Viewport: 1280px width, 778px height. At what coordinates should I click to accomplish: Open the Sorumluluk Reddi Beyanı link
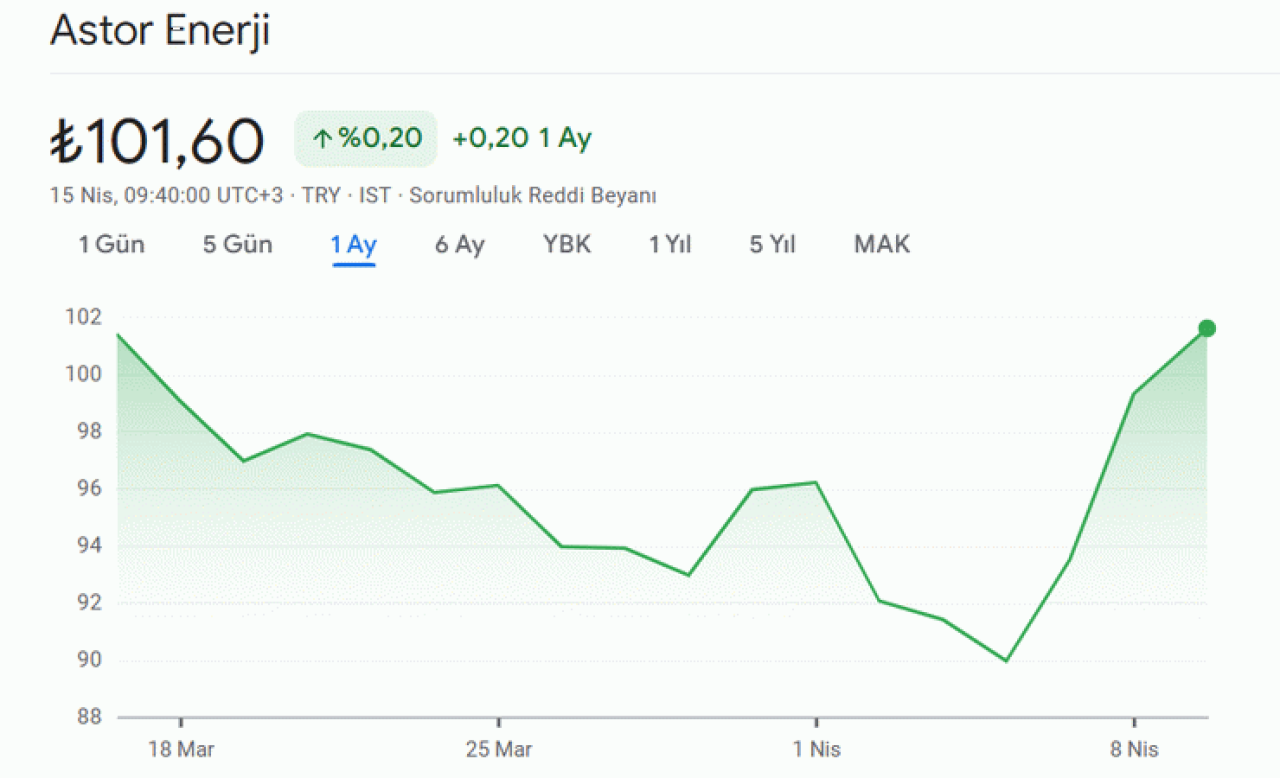click(x=533, y=195)
